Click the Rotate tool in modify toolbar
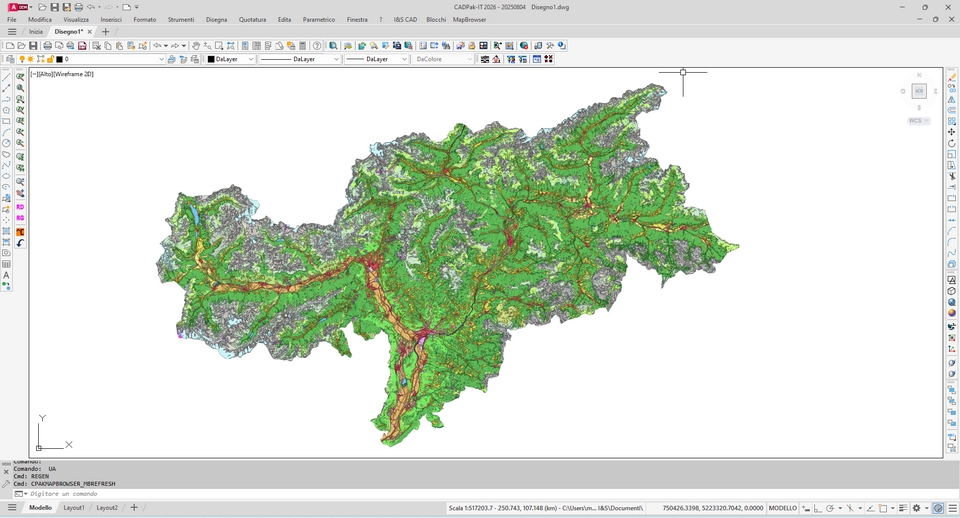This screenshot has width=960, height=518. (951, 143)
